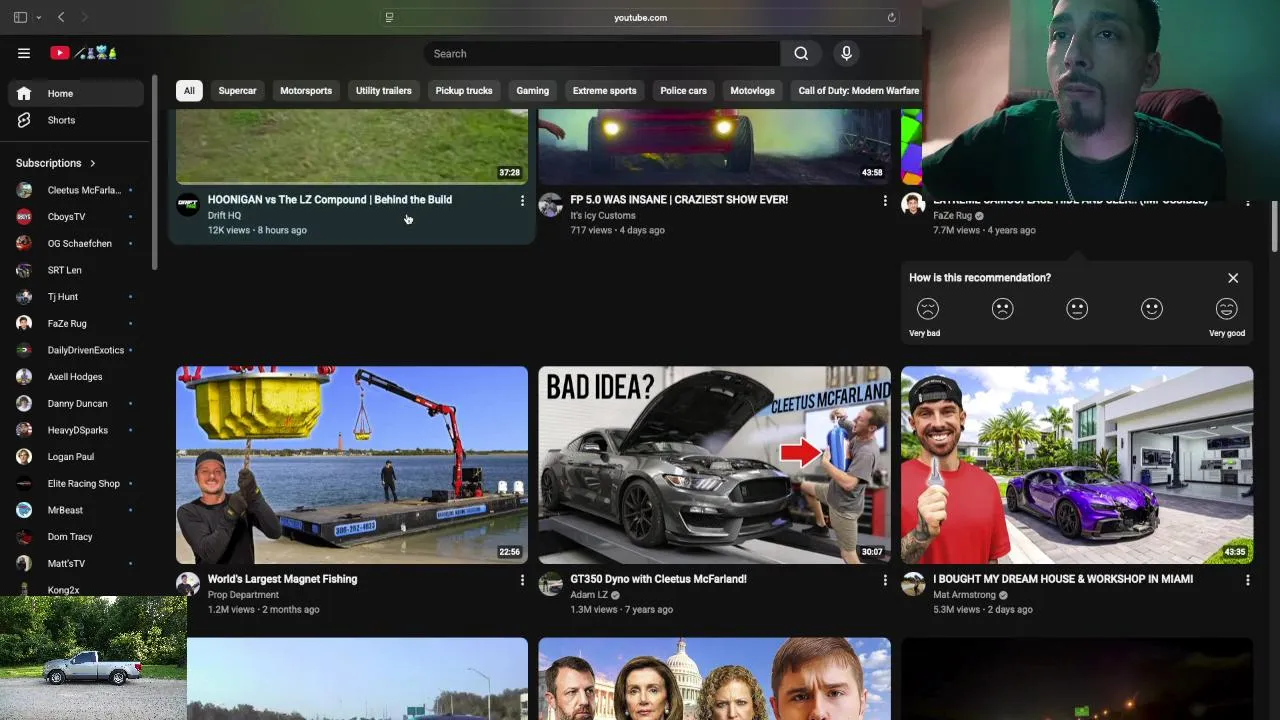The width and height of the screenshot is (1280, 720).
Task: Open SRT Len subscription
Action: [76, 270]
